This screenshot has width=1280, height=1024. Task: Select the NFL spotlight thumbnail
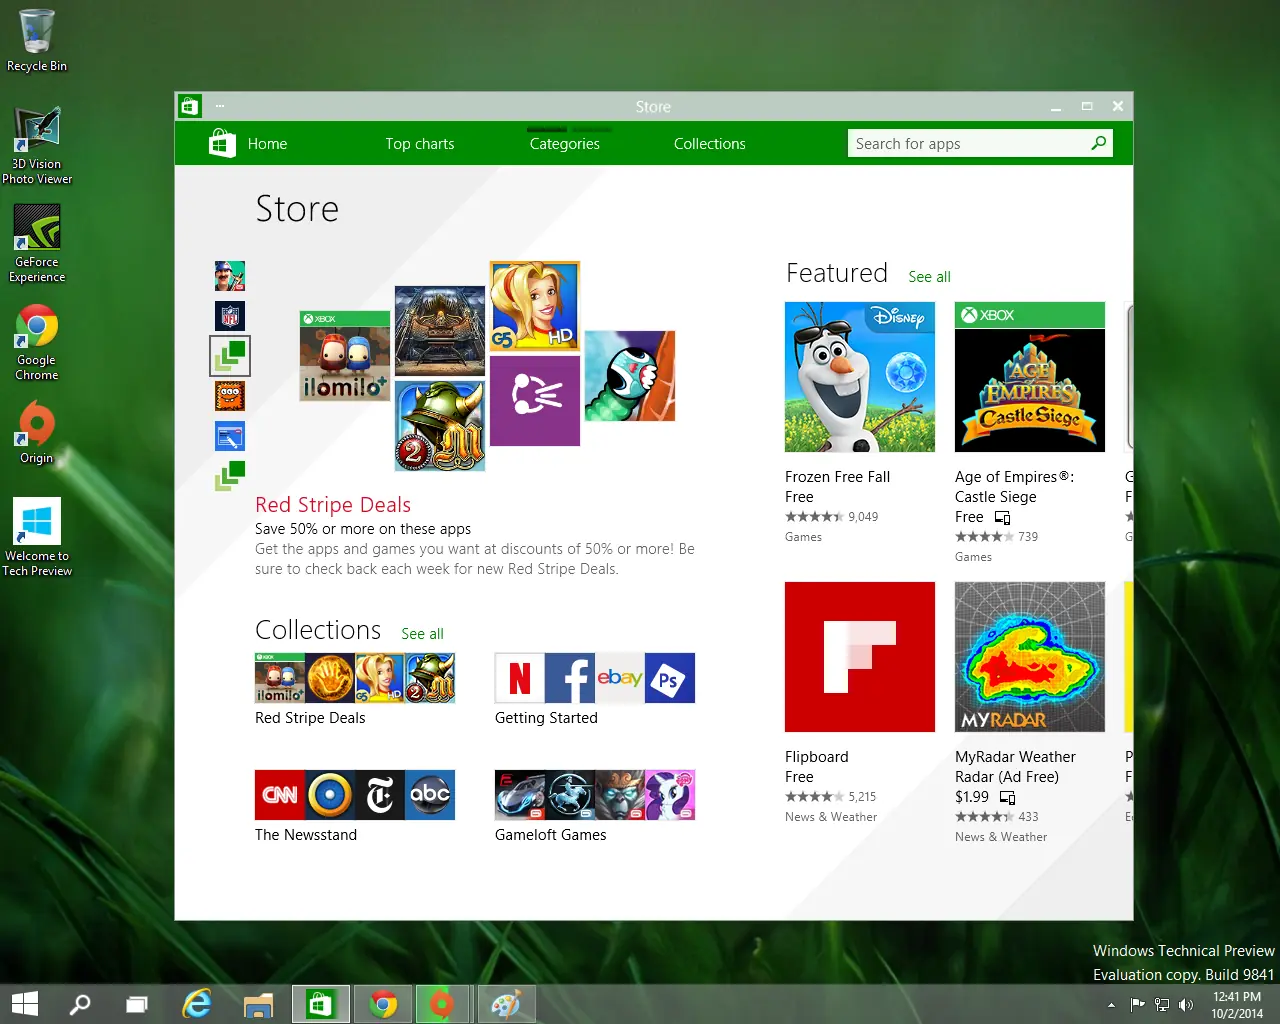(230, 316)
